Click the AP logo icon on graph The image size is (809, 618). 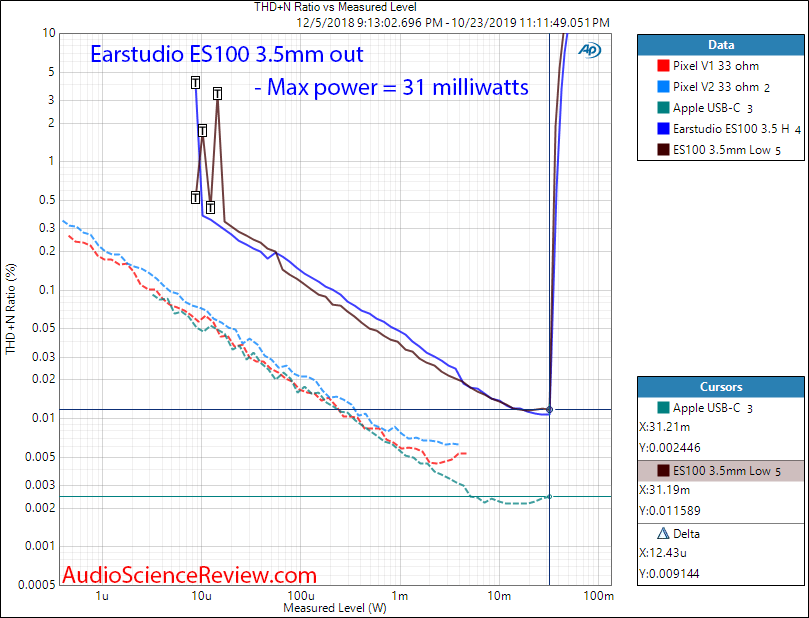tap(589, 50)
